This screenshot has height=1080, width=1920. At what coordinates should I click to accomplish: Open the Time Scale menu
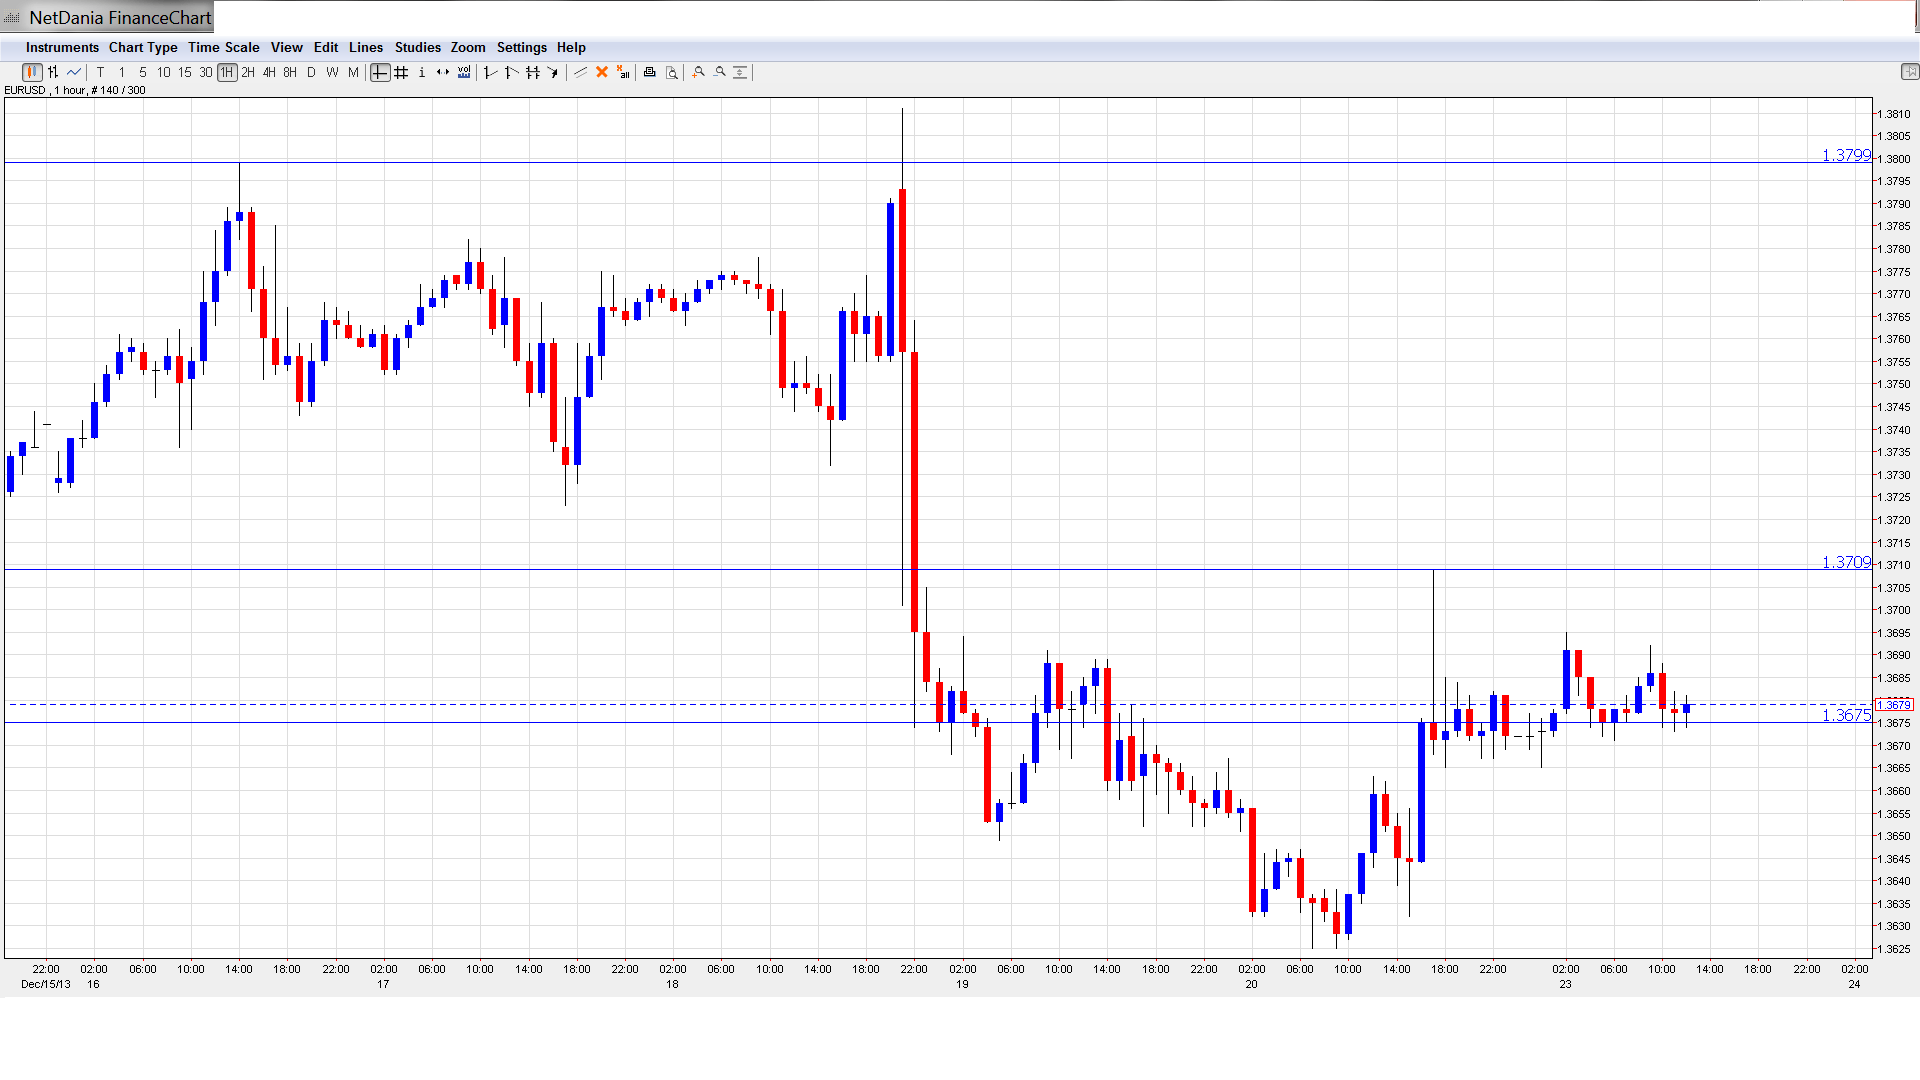(x=223, y=47)
